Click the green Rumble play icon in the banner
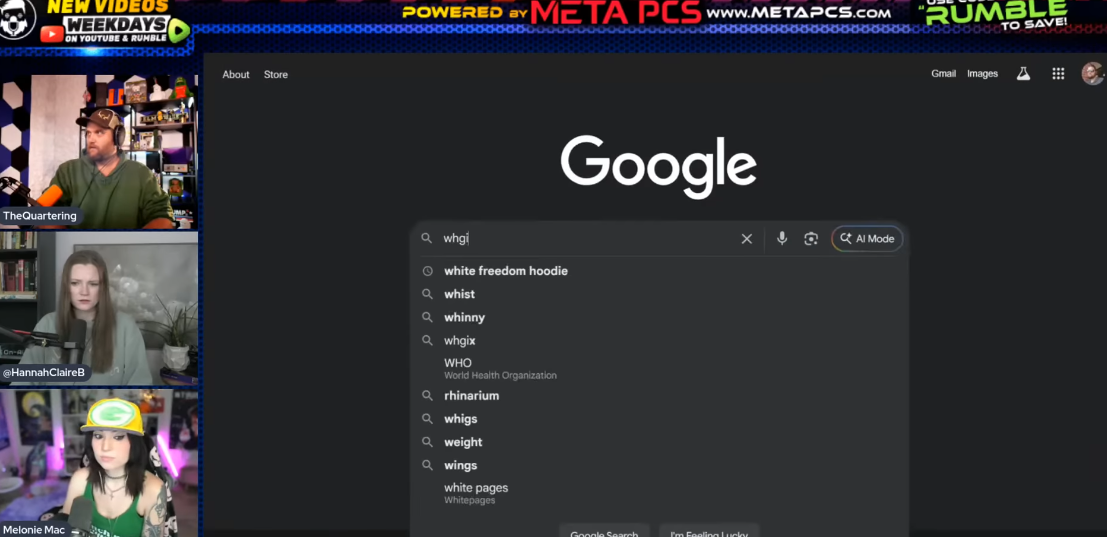 [x=179, y=31]
